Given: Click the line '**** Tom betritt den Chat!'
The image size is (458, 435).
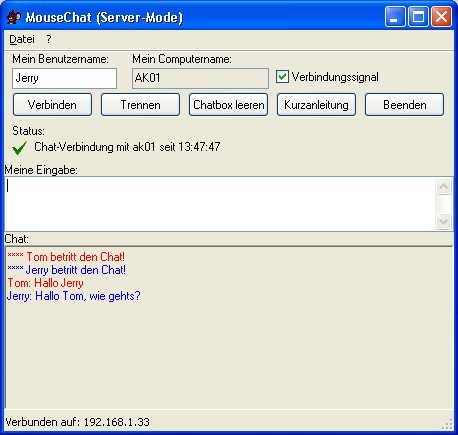Looking at the screenshot, I should (66, 257).
